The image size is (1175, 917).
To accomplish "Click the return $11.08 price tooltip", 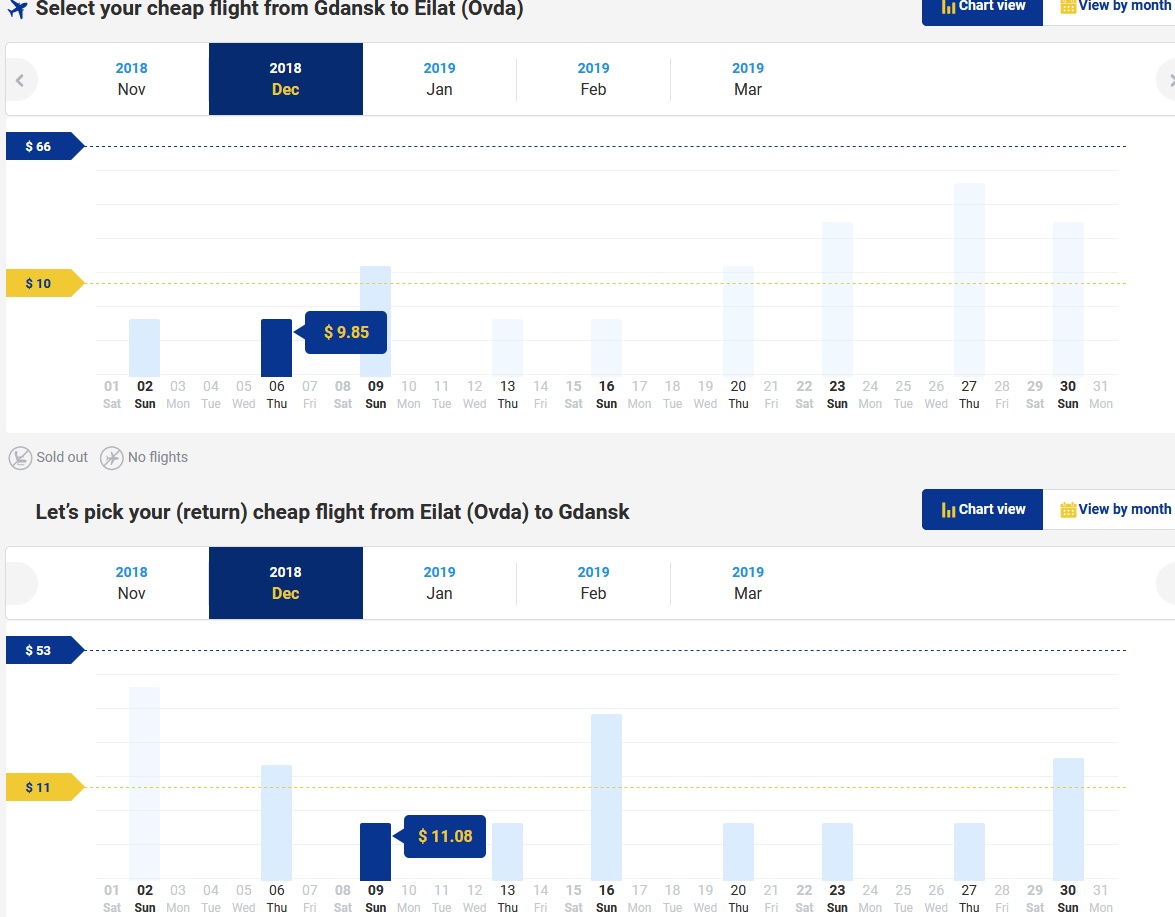I will click(444, 837).
